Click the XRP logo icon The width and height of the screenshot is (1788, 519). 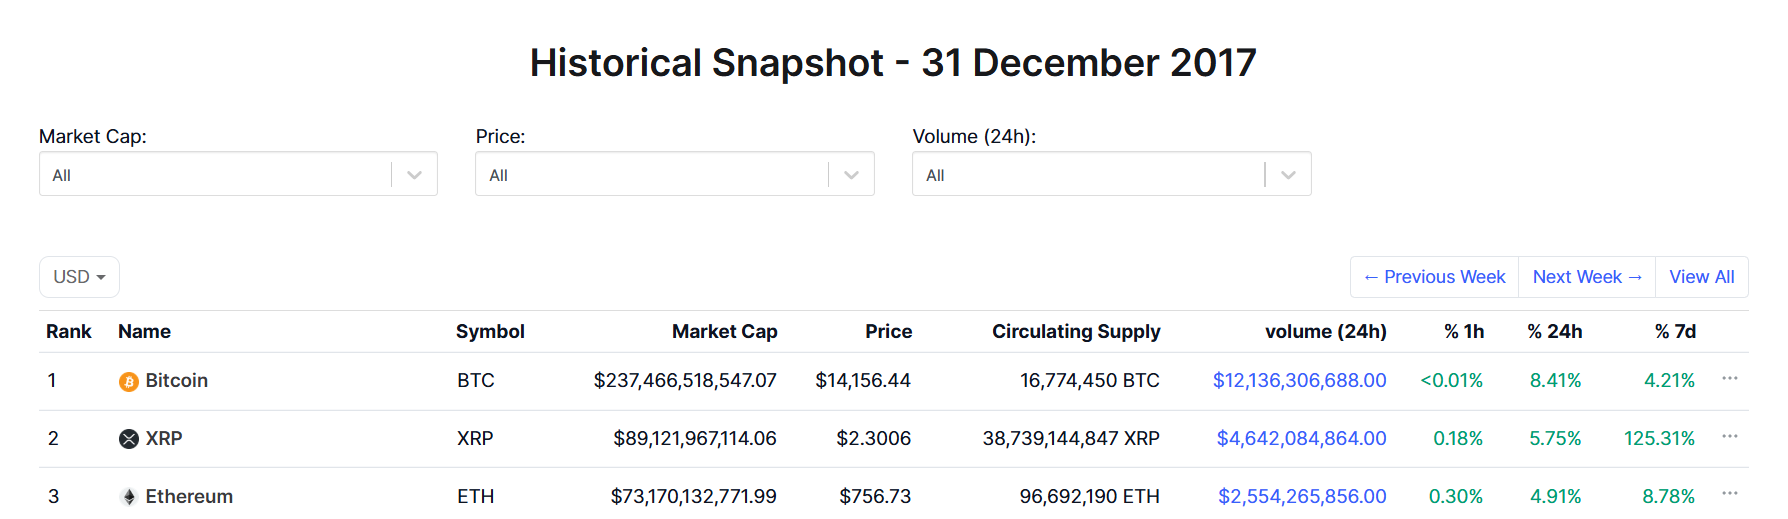point(129,439)
